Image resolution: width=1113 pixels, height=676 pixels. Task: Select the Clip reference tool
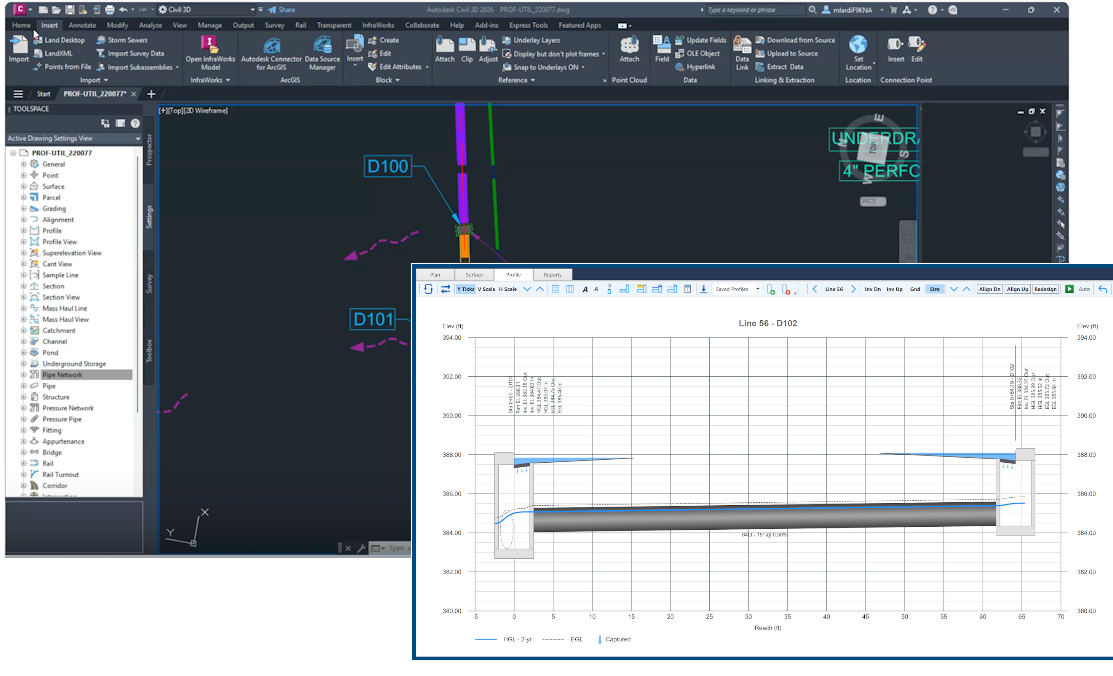coord(467,50)
